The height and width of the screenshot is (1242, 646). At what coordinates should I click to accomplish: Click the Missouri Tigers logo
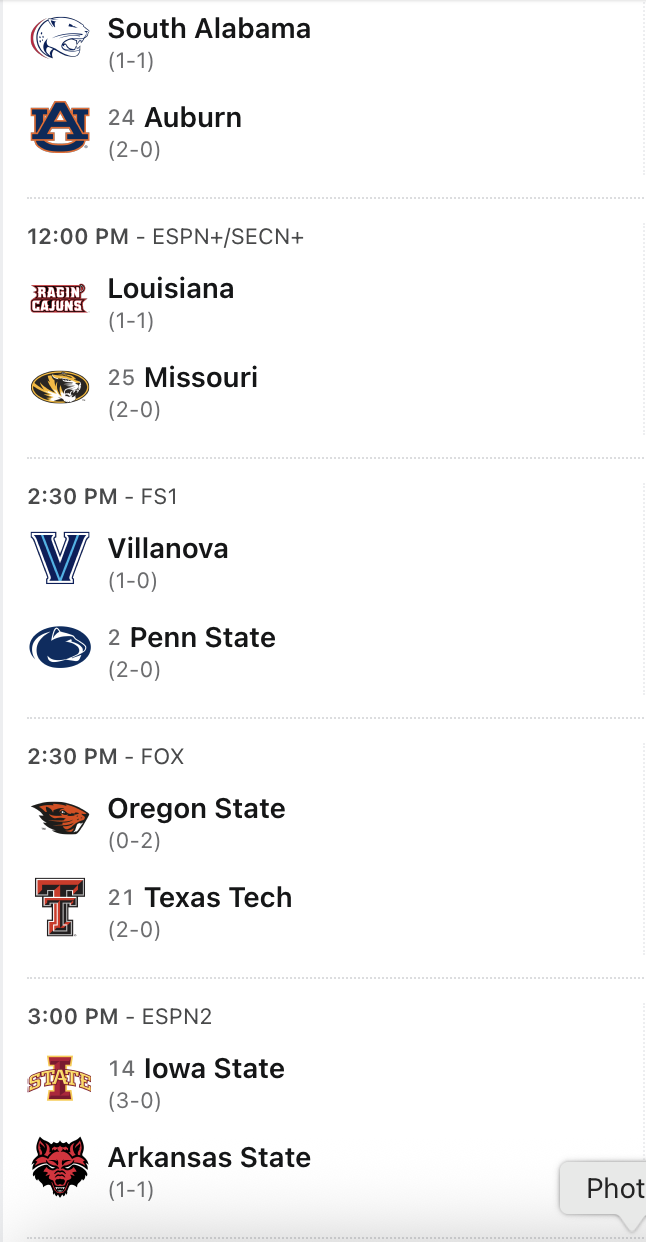point(59,388)
